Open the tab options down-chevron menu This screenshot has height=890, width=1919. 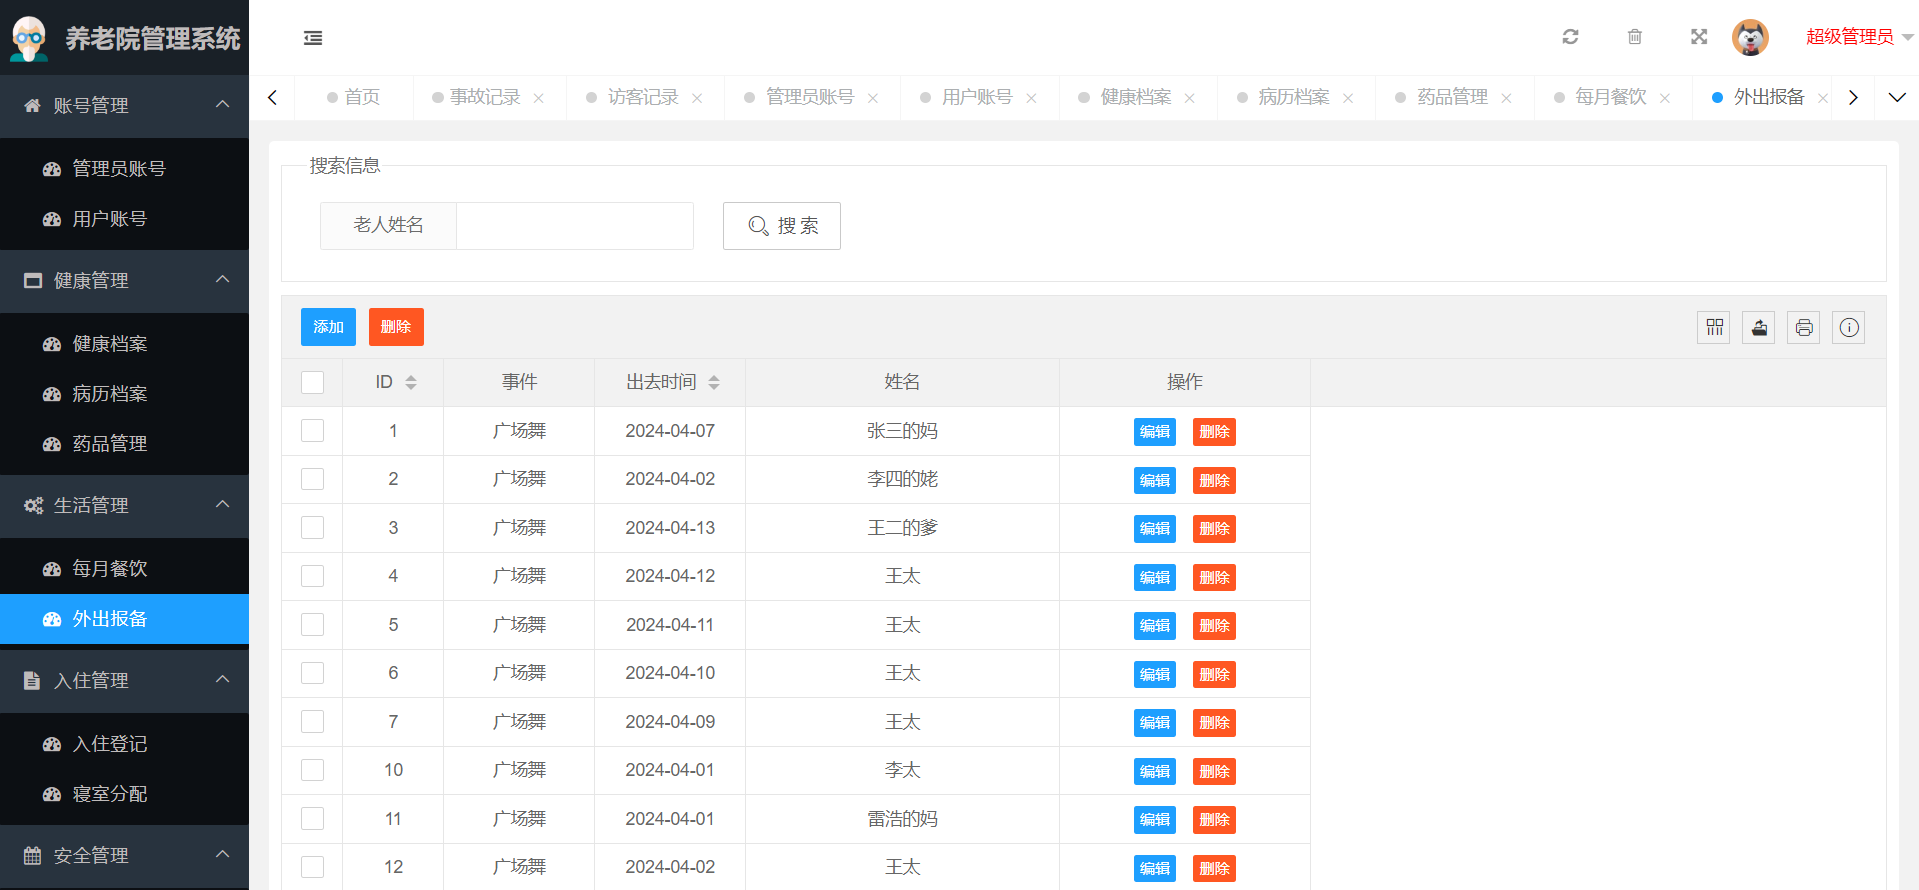click(x=1897, y=97)
